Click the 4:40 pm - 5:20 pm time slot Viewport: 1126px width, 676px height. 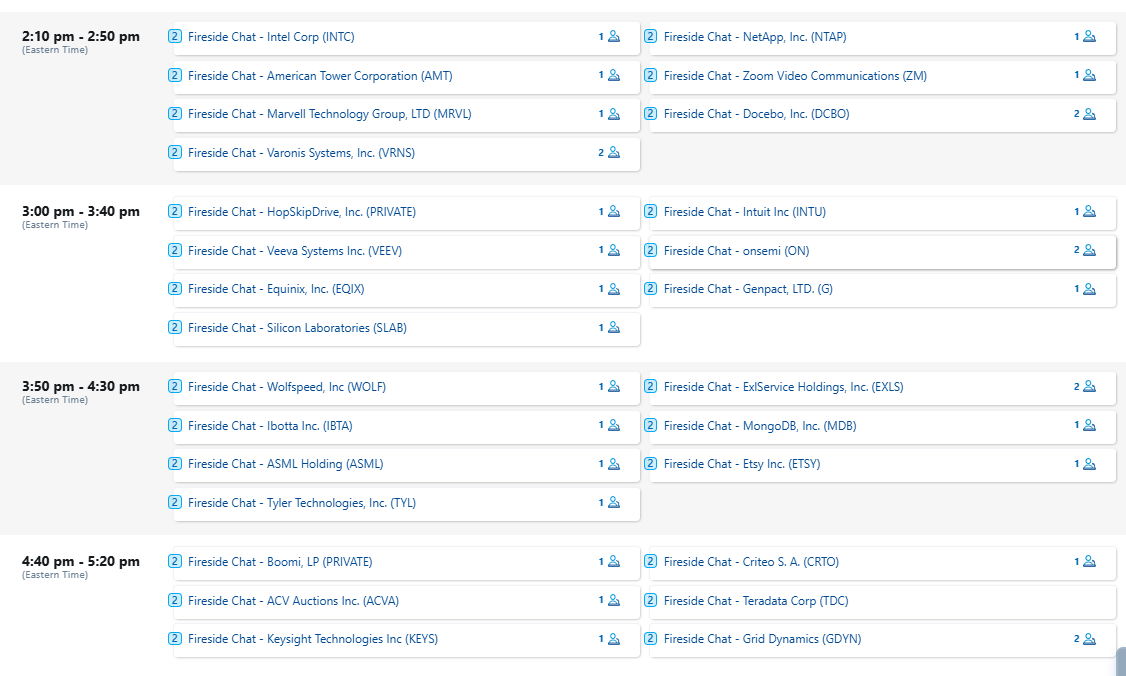(x=80, y=561)
